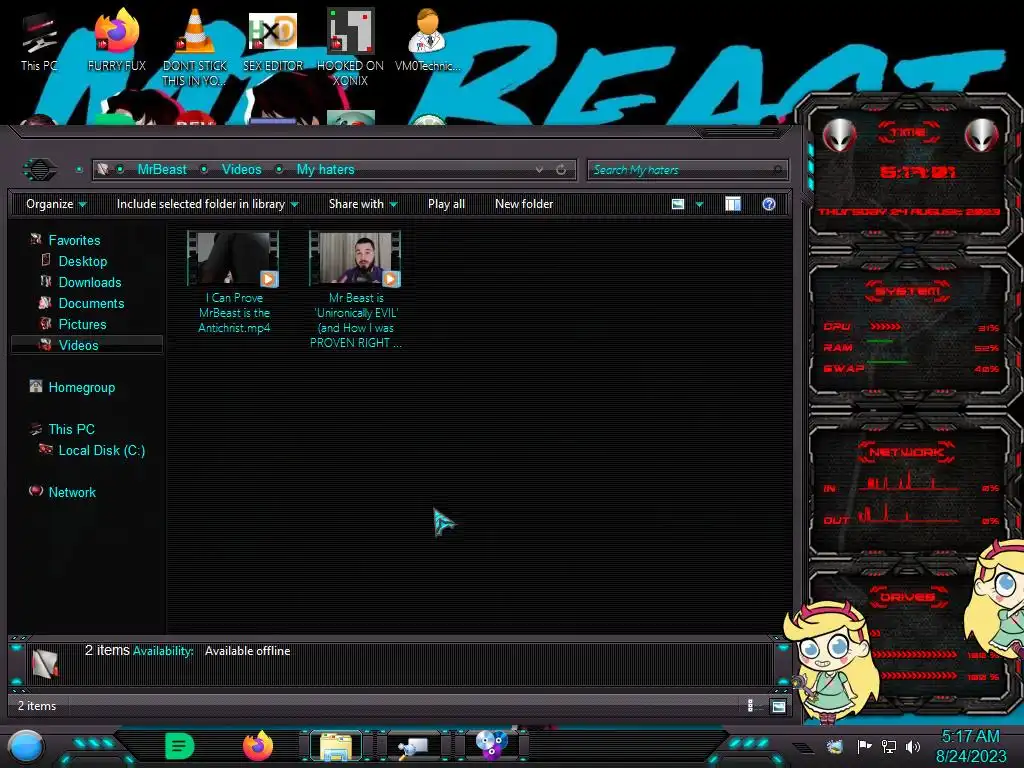The height and width of the screenshot is (768, 1024).
Task: Click the volume speaker tray icon
Action: click(913, 746)
